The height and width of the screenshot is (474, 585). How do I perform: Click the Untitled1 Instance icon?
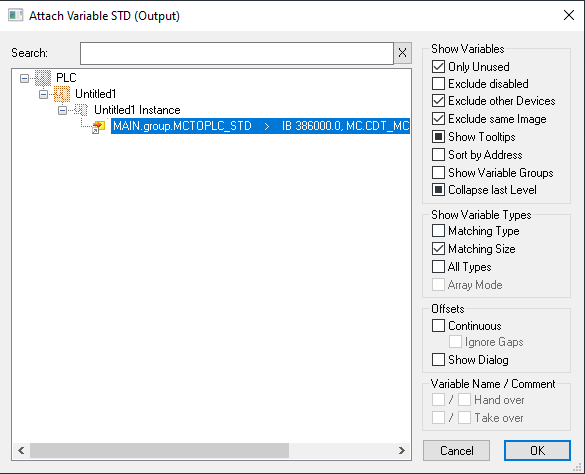pyautogui.click(x=81, y=110)
